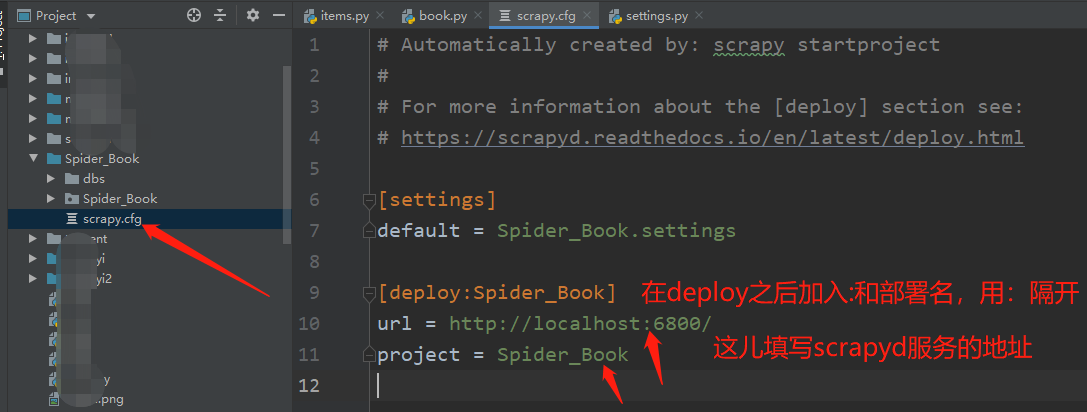Click 'project = Spider_Book' on line 11
This screenshot has width=1087, height=412.
click(503, 354)
